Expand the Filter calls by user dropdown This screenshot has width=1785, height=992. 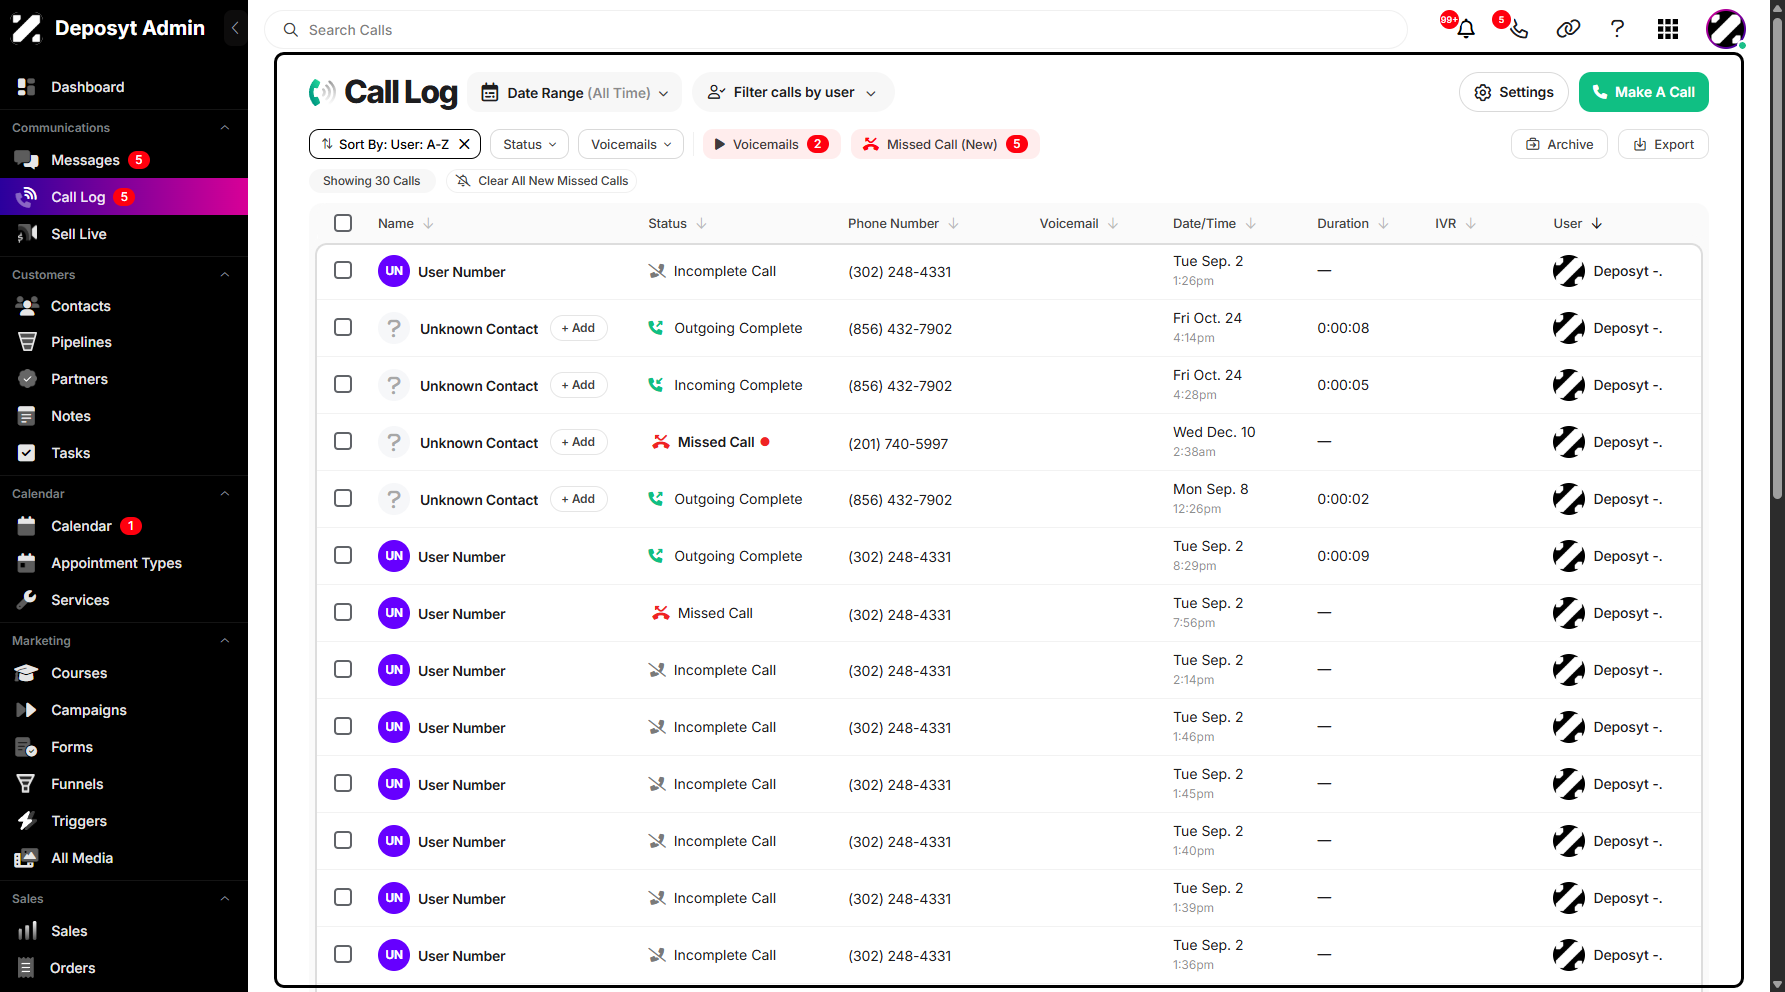(793, 93)
